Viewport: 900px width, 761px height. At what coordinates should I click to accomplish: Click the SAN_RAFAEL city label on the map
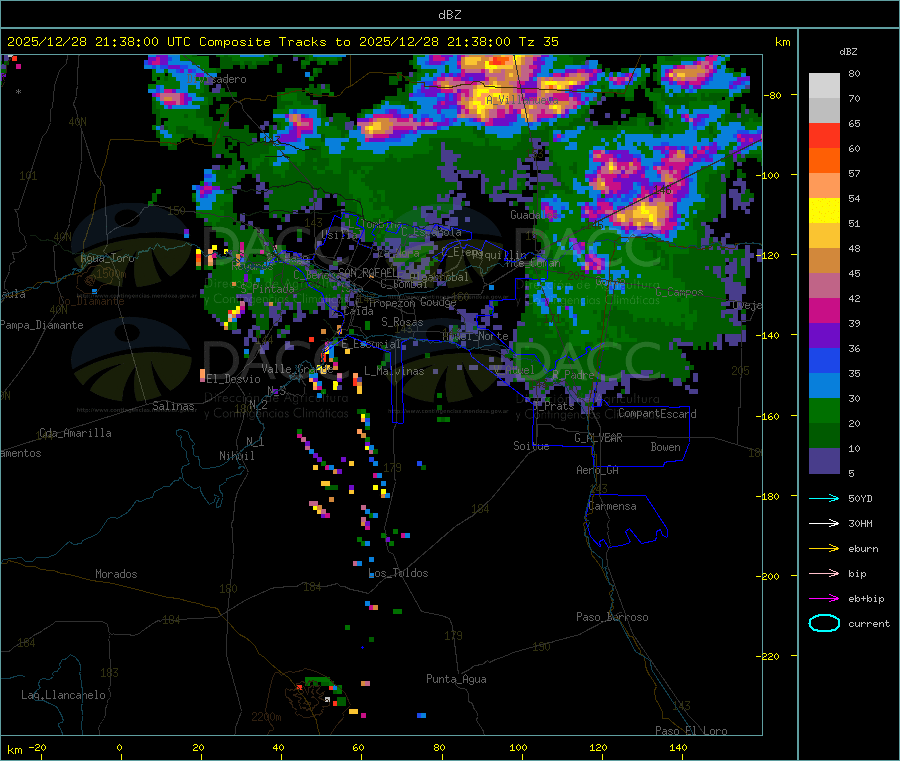[x=368, y=273]
